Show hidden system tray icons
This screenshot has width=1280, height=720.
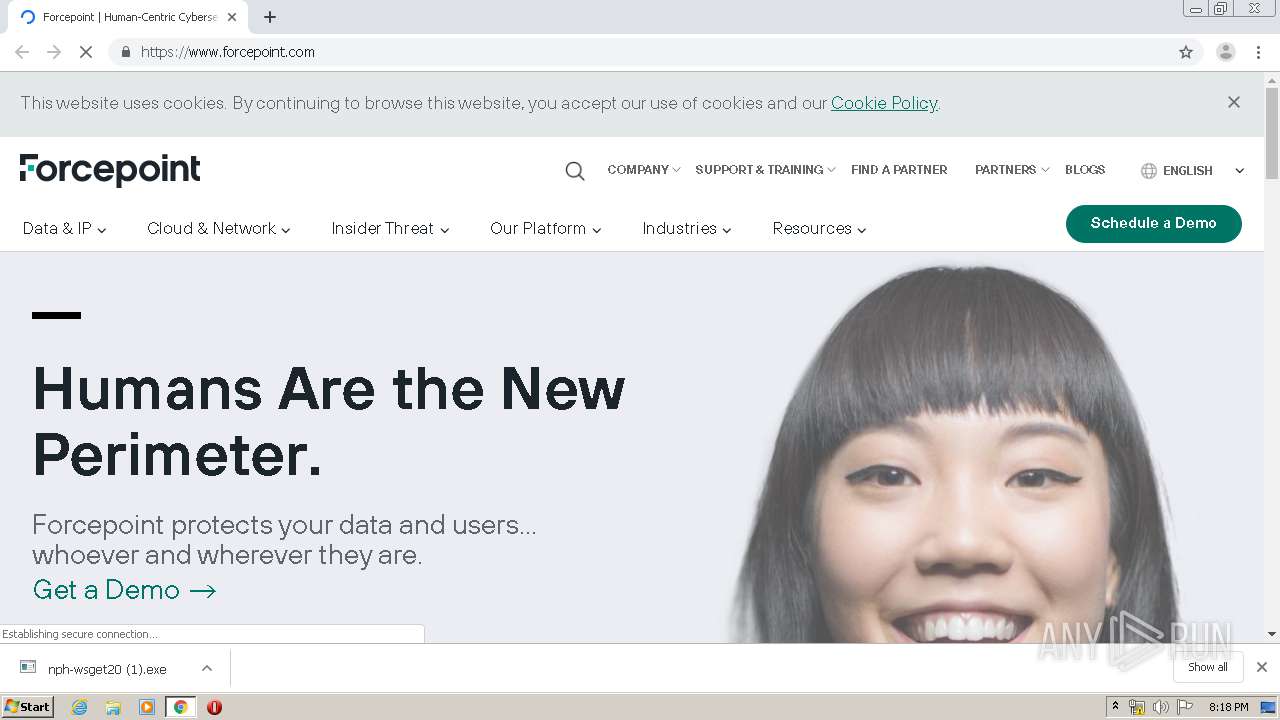coord(1116,707)
